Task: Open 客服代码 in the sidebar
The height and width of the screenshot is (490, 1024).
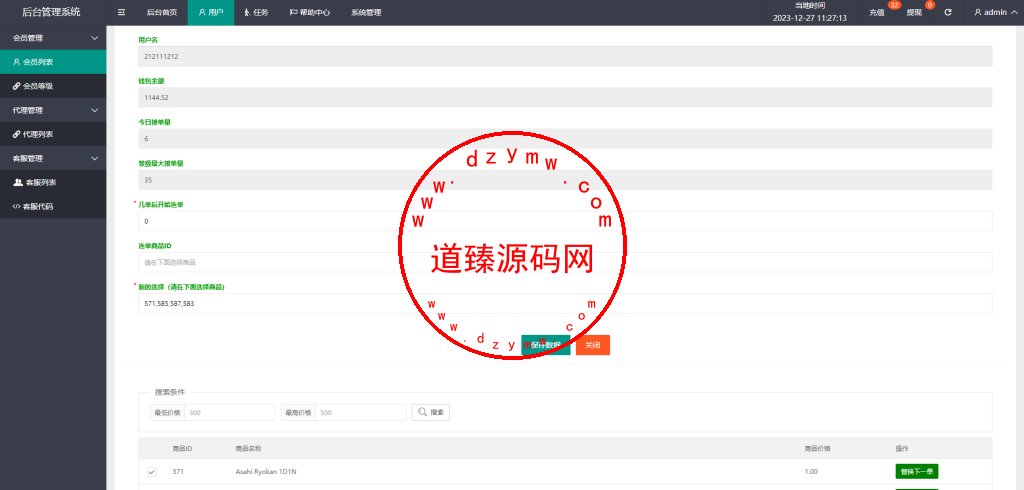Action: coord(53,206)
